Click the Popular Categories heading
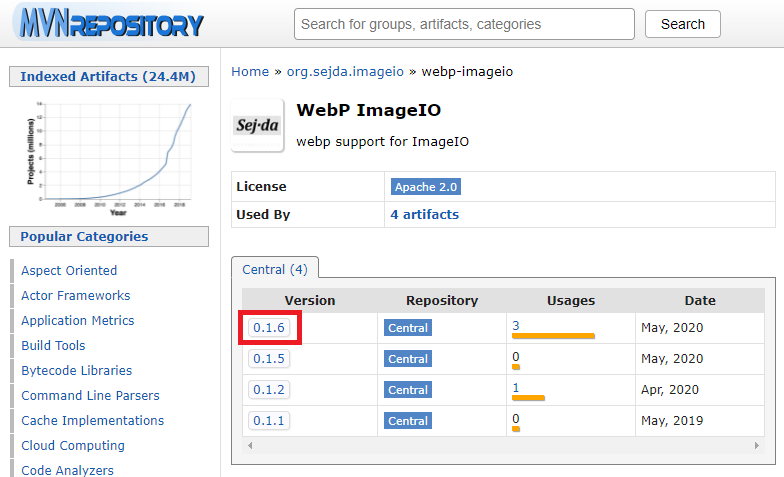Viewport: 784px width, 477px height. pyautogui.click(x=108, y=236)
